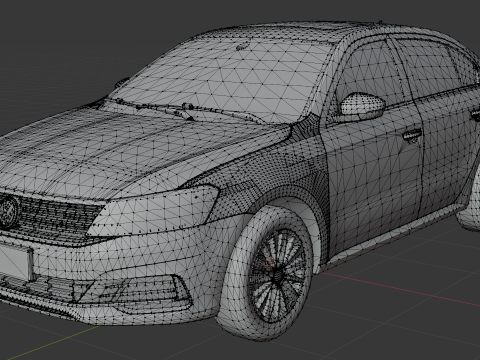
Task: Click the driver-side mirror on the car model
Action: (x=363, y=106)
